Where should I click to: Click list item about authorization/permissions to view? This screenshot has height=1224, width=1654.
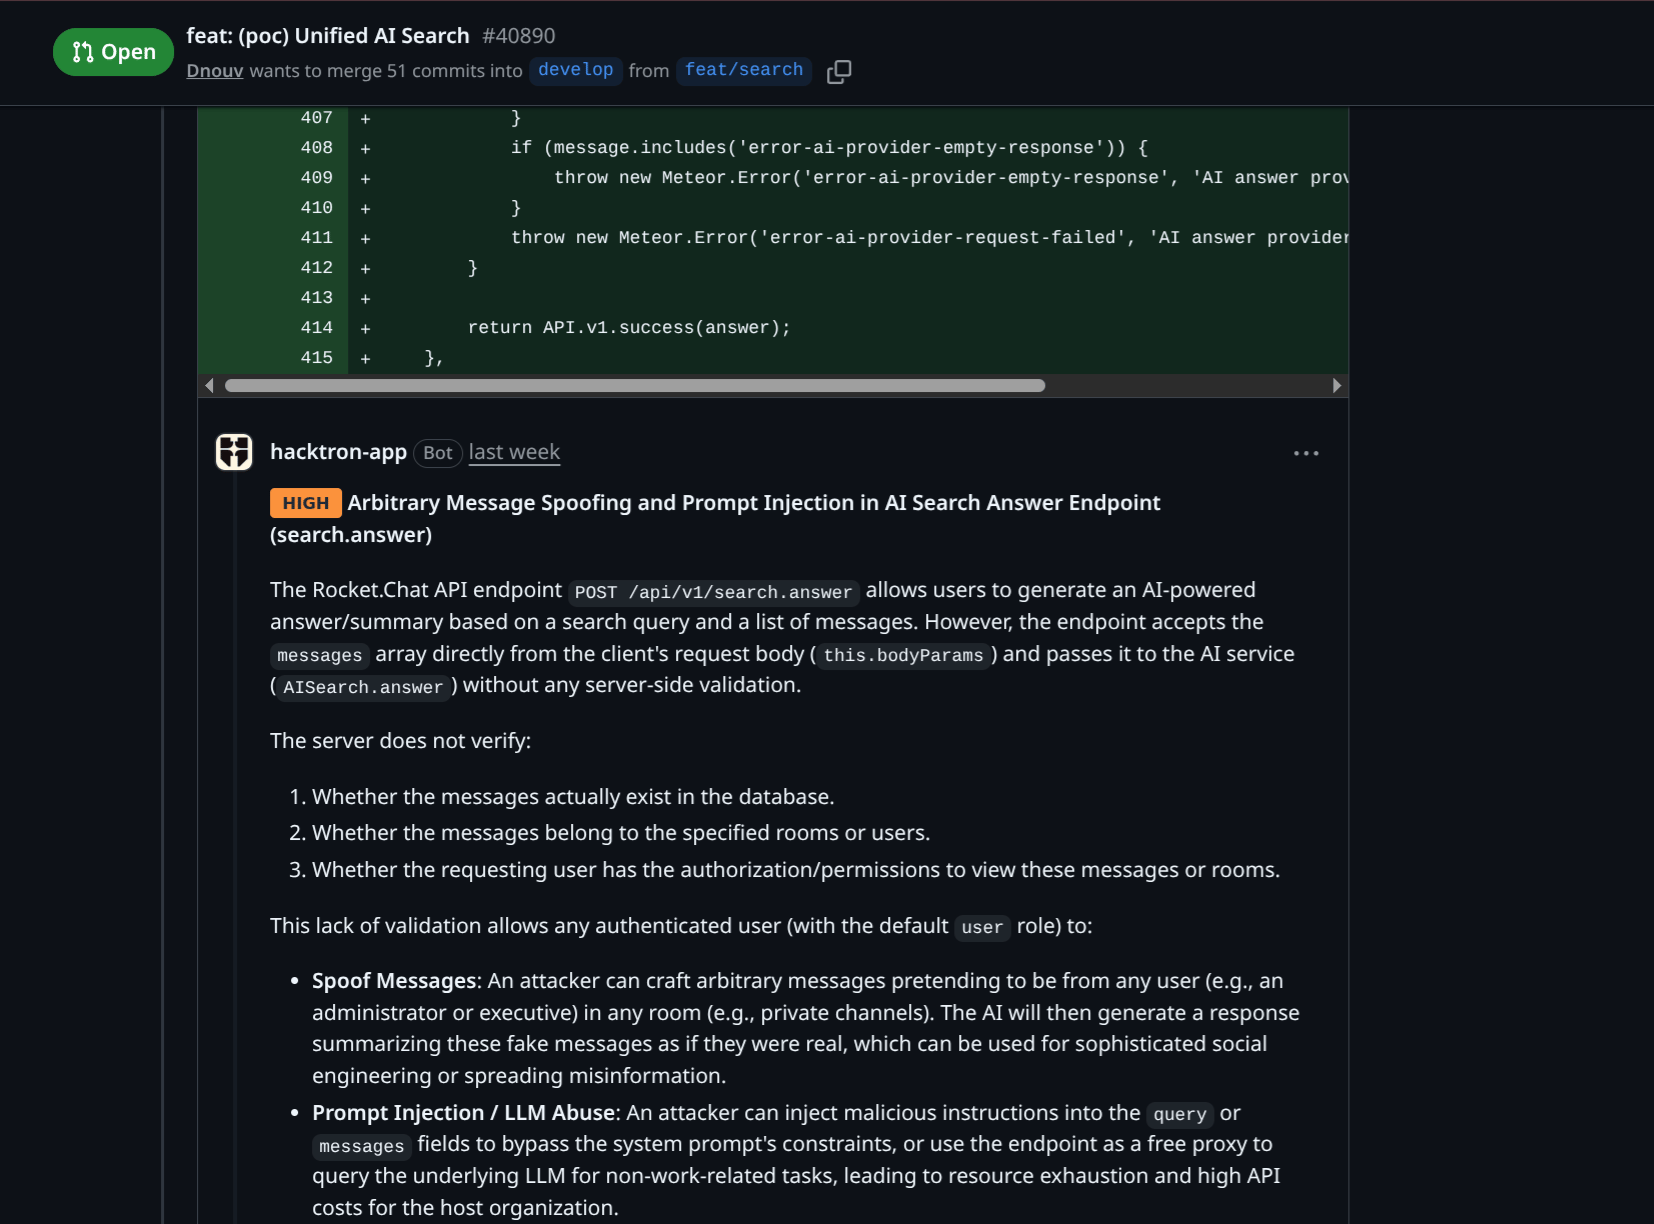pos(796,870)
